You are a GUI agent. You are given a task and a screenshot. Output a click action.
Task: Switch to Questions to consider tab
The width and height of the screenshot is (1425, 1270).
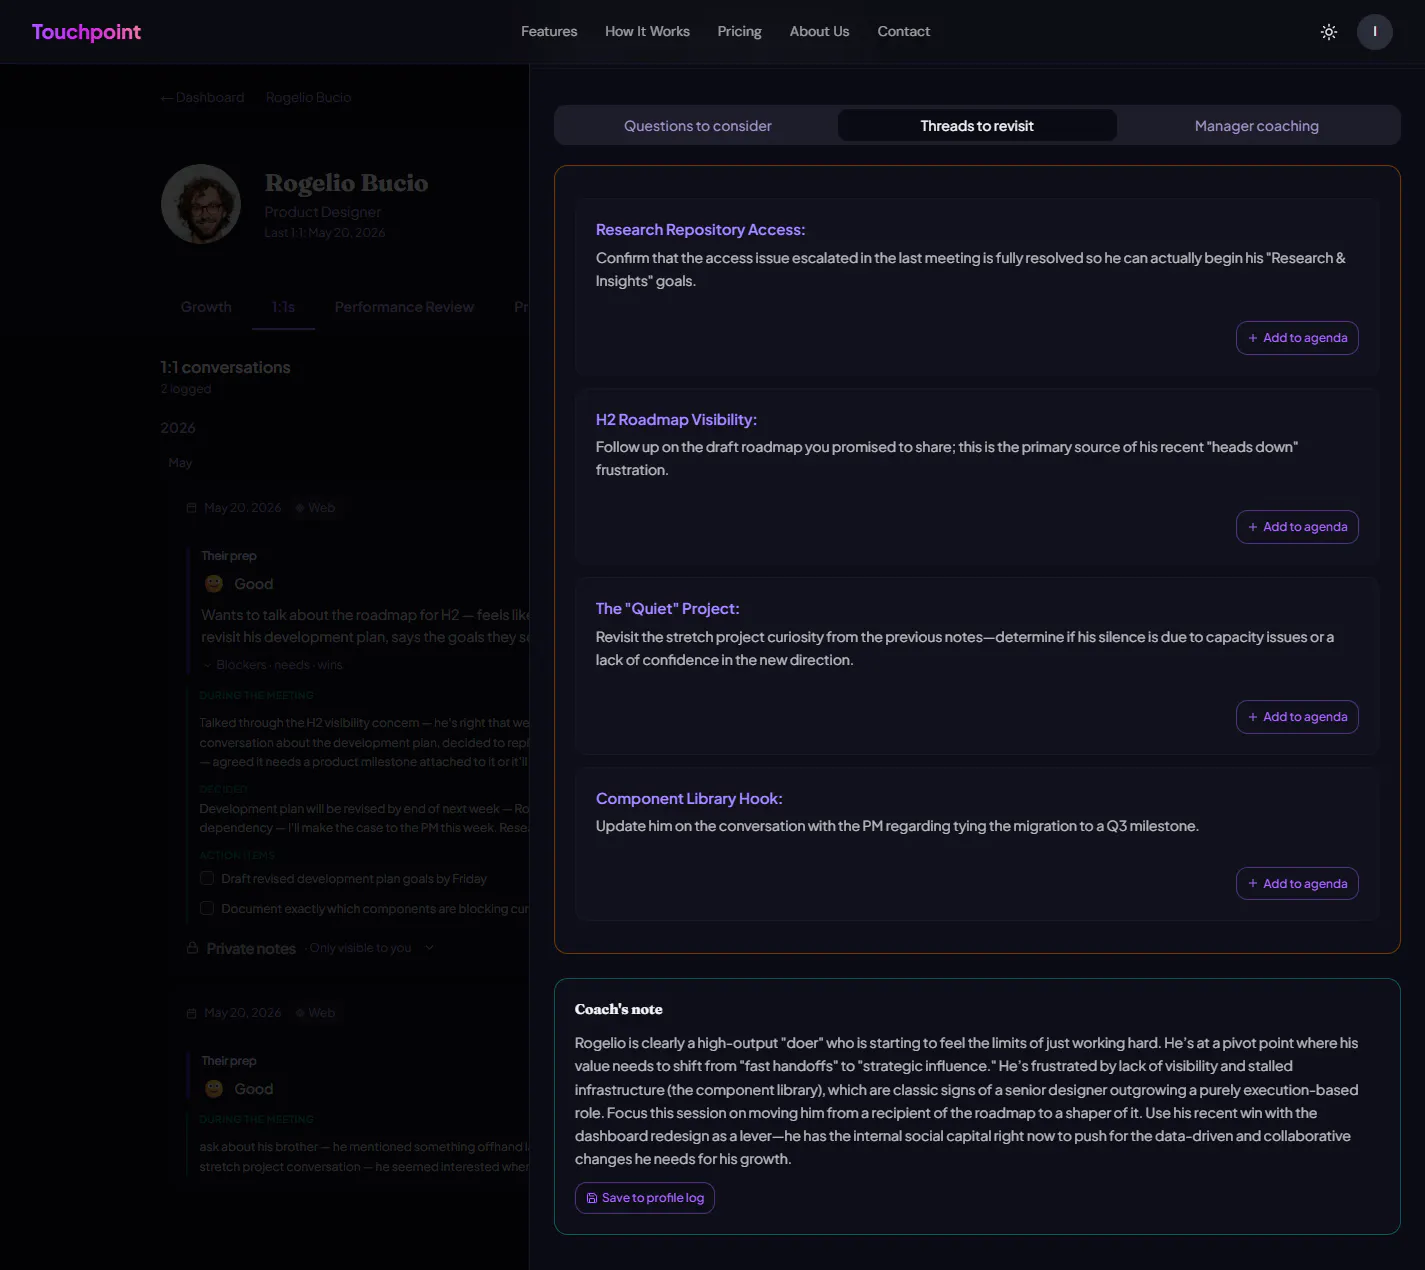[698, 126]
